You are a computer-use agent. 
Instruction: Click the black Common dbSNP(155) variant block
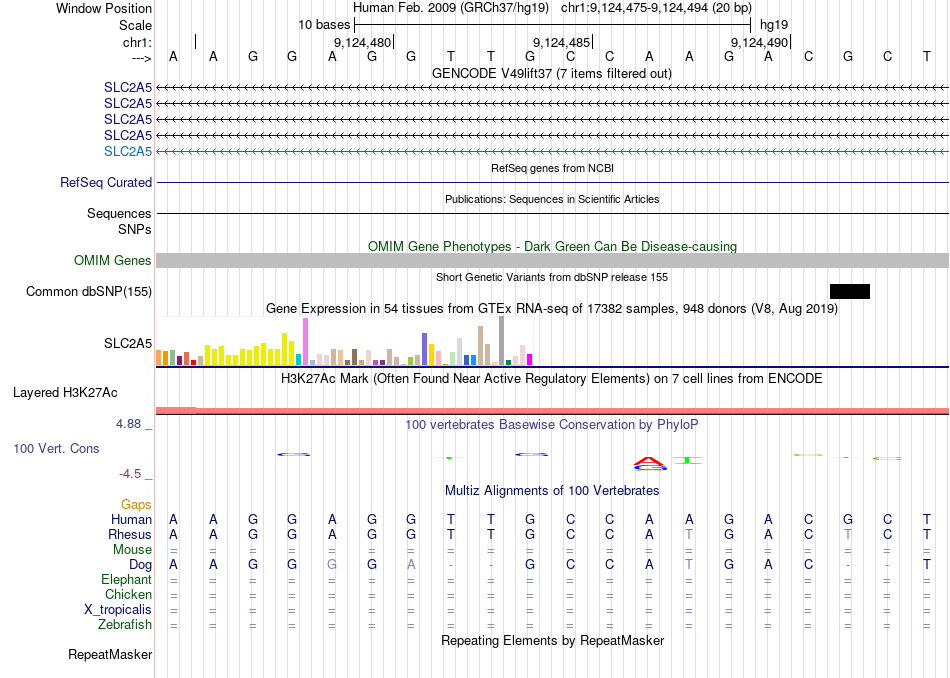click(849, 291)
